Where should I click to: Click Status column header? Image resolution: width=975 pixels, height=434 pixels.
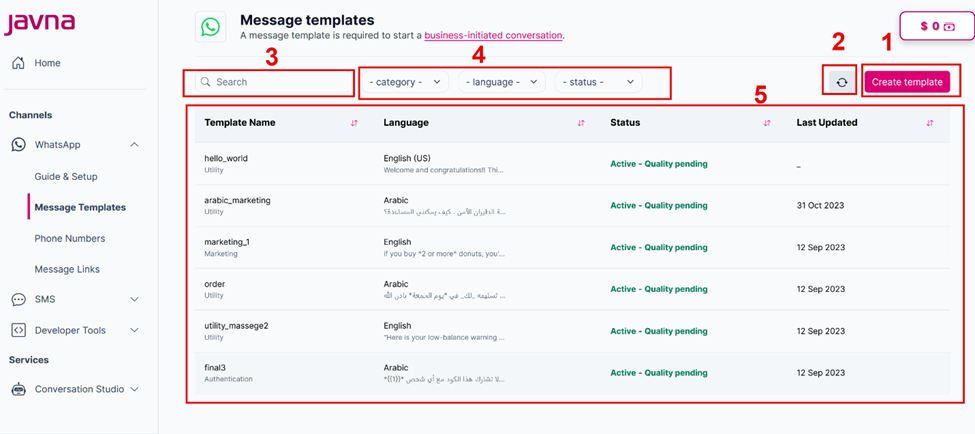tap(625, 123)
